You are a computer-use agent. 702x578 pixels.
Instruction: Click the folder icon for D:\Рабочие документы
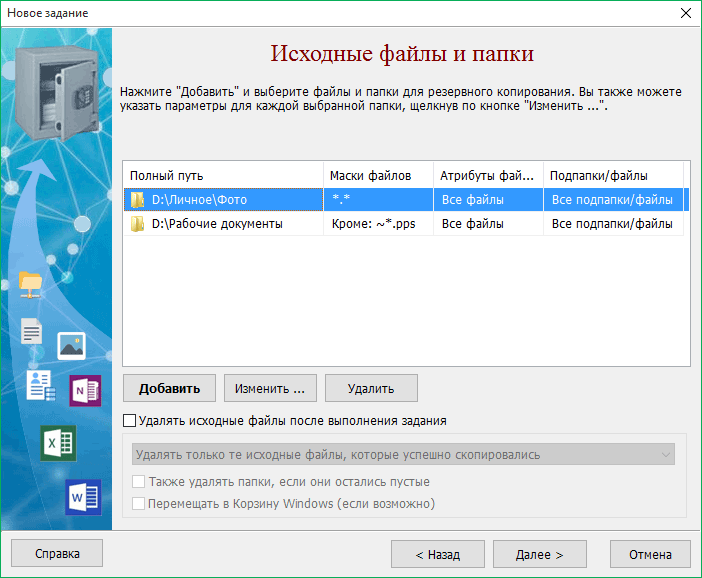coord(137,223)
